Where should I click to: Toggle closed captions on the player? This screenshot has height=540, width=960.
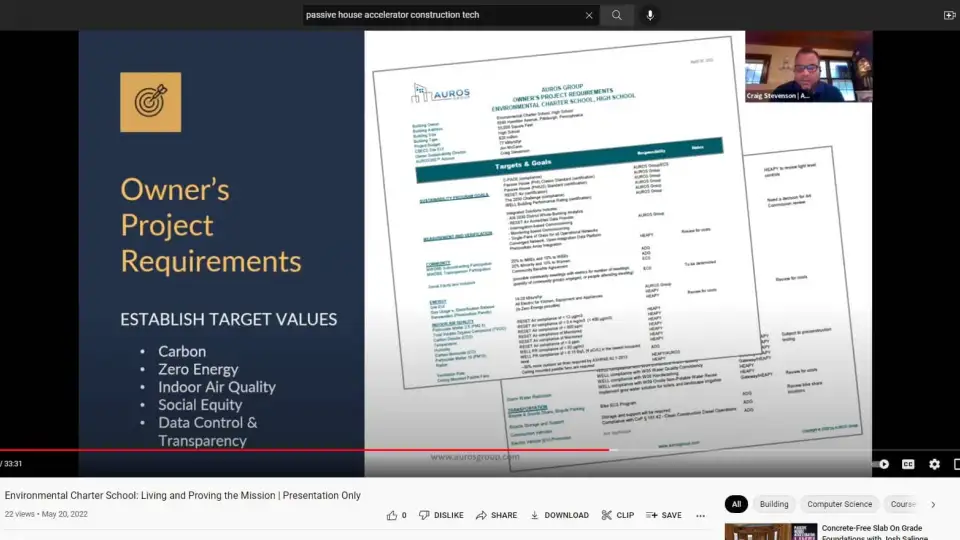click(908, 464)
